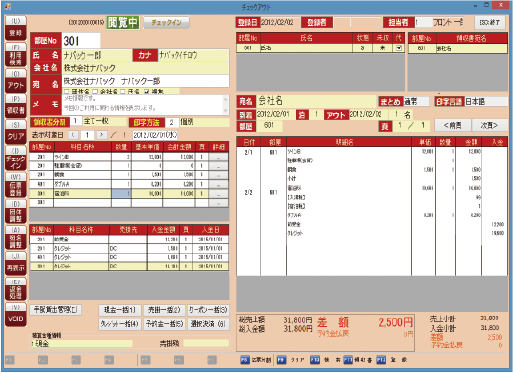
Task: Toggle the 氏名 checkbox under 宛名
Action: click(x=123, y=91)
